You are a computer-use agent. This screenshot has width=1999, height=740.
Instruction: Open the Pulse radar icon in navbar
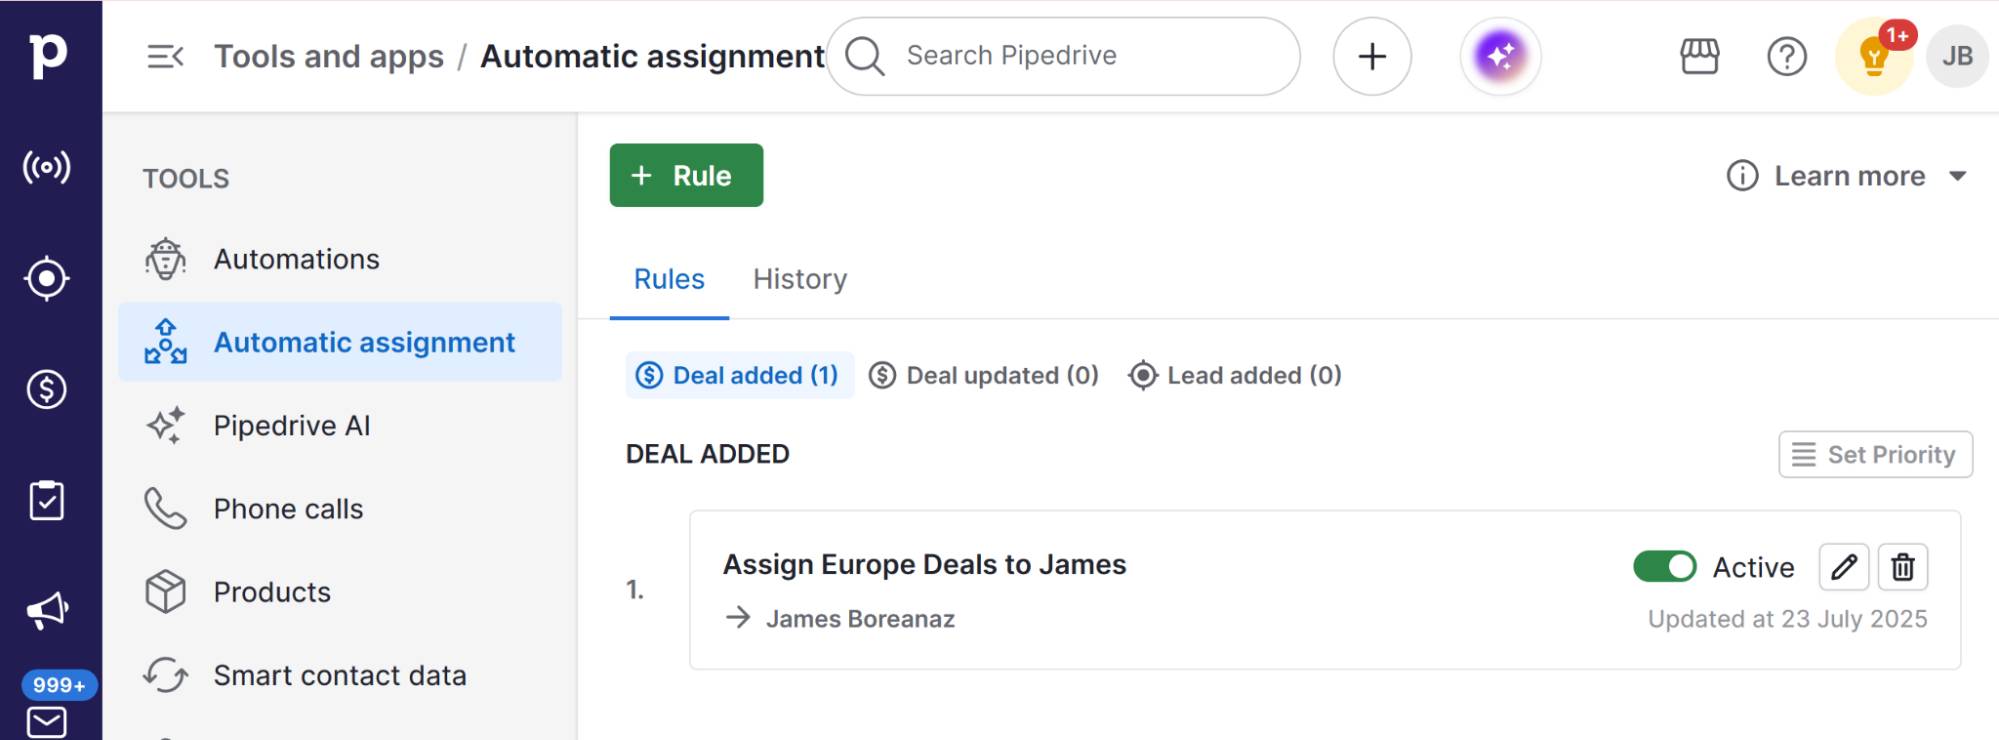[47, 167]
